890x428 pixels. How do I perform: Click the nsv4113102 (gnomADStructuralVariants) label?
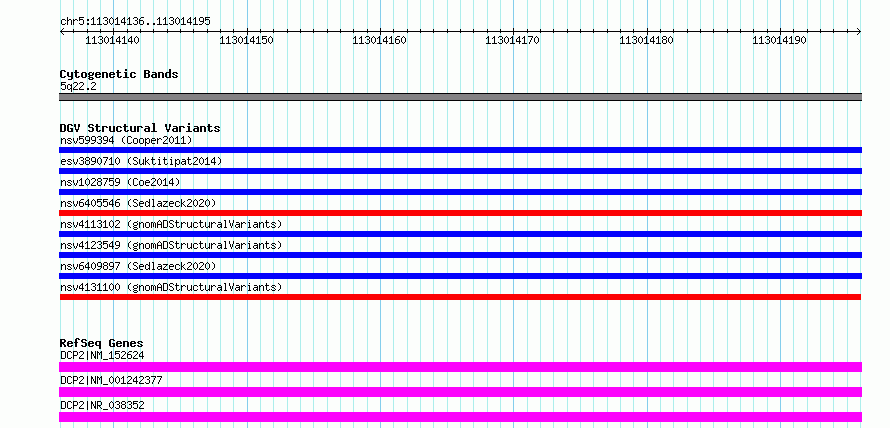(171, 224)
